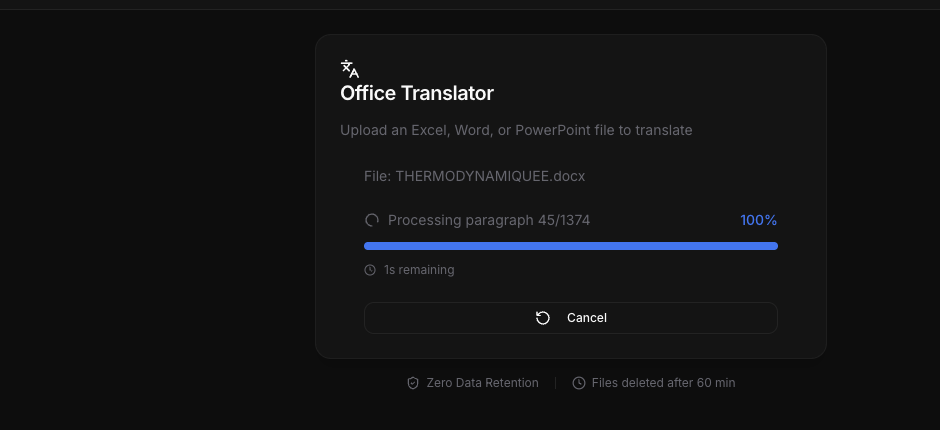
Task: Click the blue translation progress bar
Action: (571, 246)
